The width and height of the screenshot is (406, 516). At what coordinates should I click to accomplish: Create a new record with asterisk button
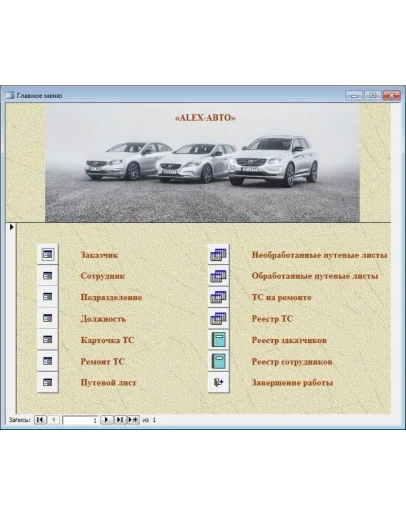pos(133,420)
